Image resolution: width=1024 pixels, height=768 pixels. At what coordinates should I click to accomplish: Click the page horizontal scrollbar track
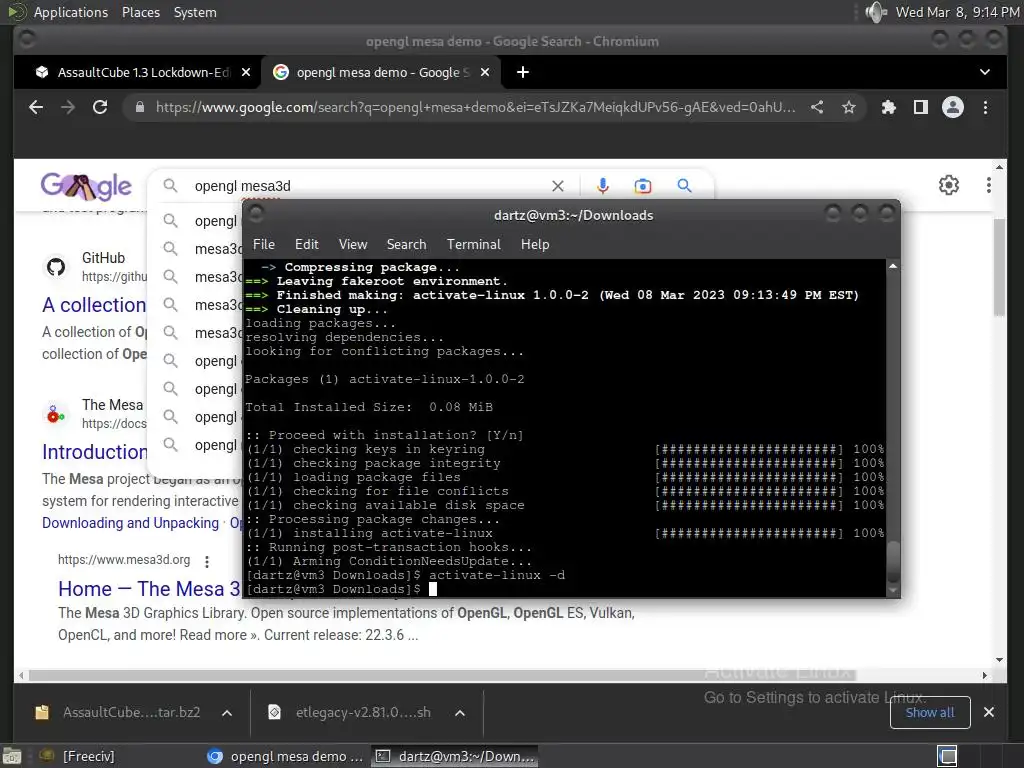click(503, 675)
